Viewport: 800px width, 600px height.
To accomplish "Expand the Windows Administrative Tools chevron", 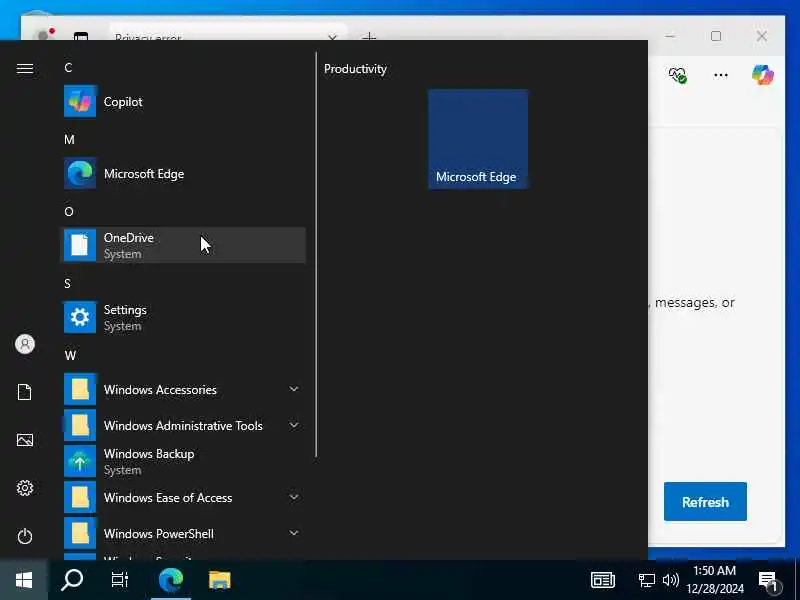I will point(294,425).
